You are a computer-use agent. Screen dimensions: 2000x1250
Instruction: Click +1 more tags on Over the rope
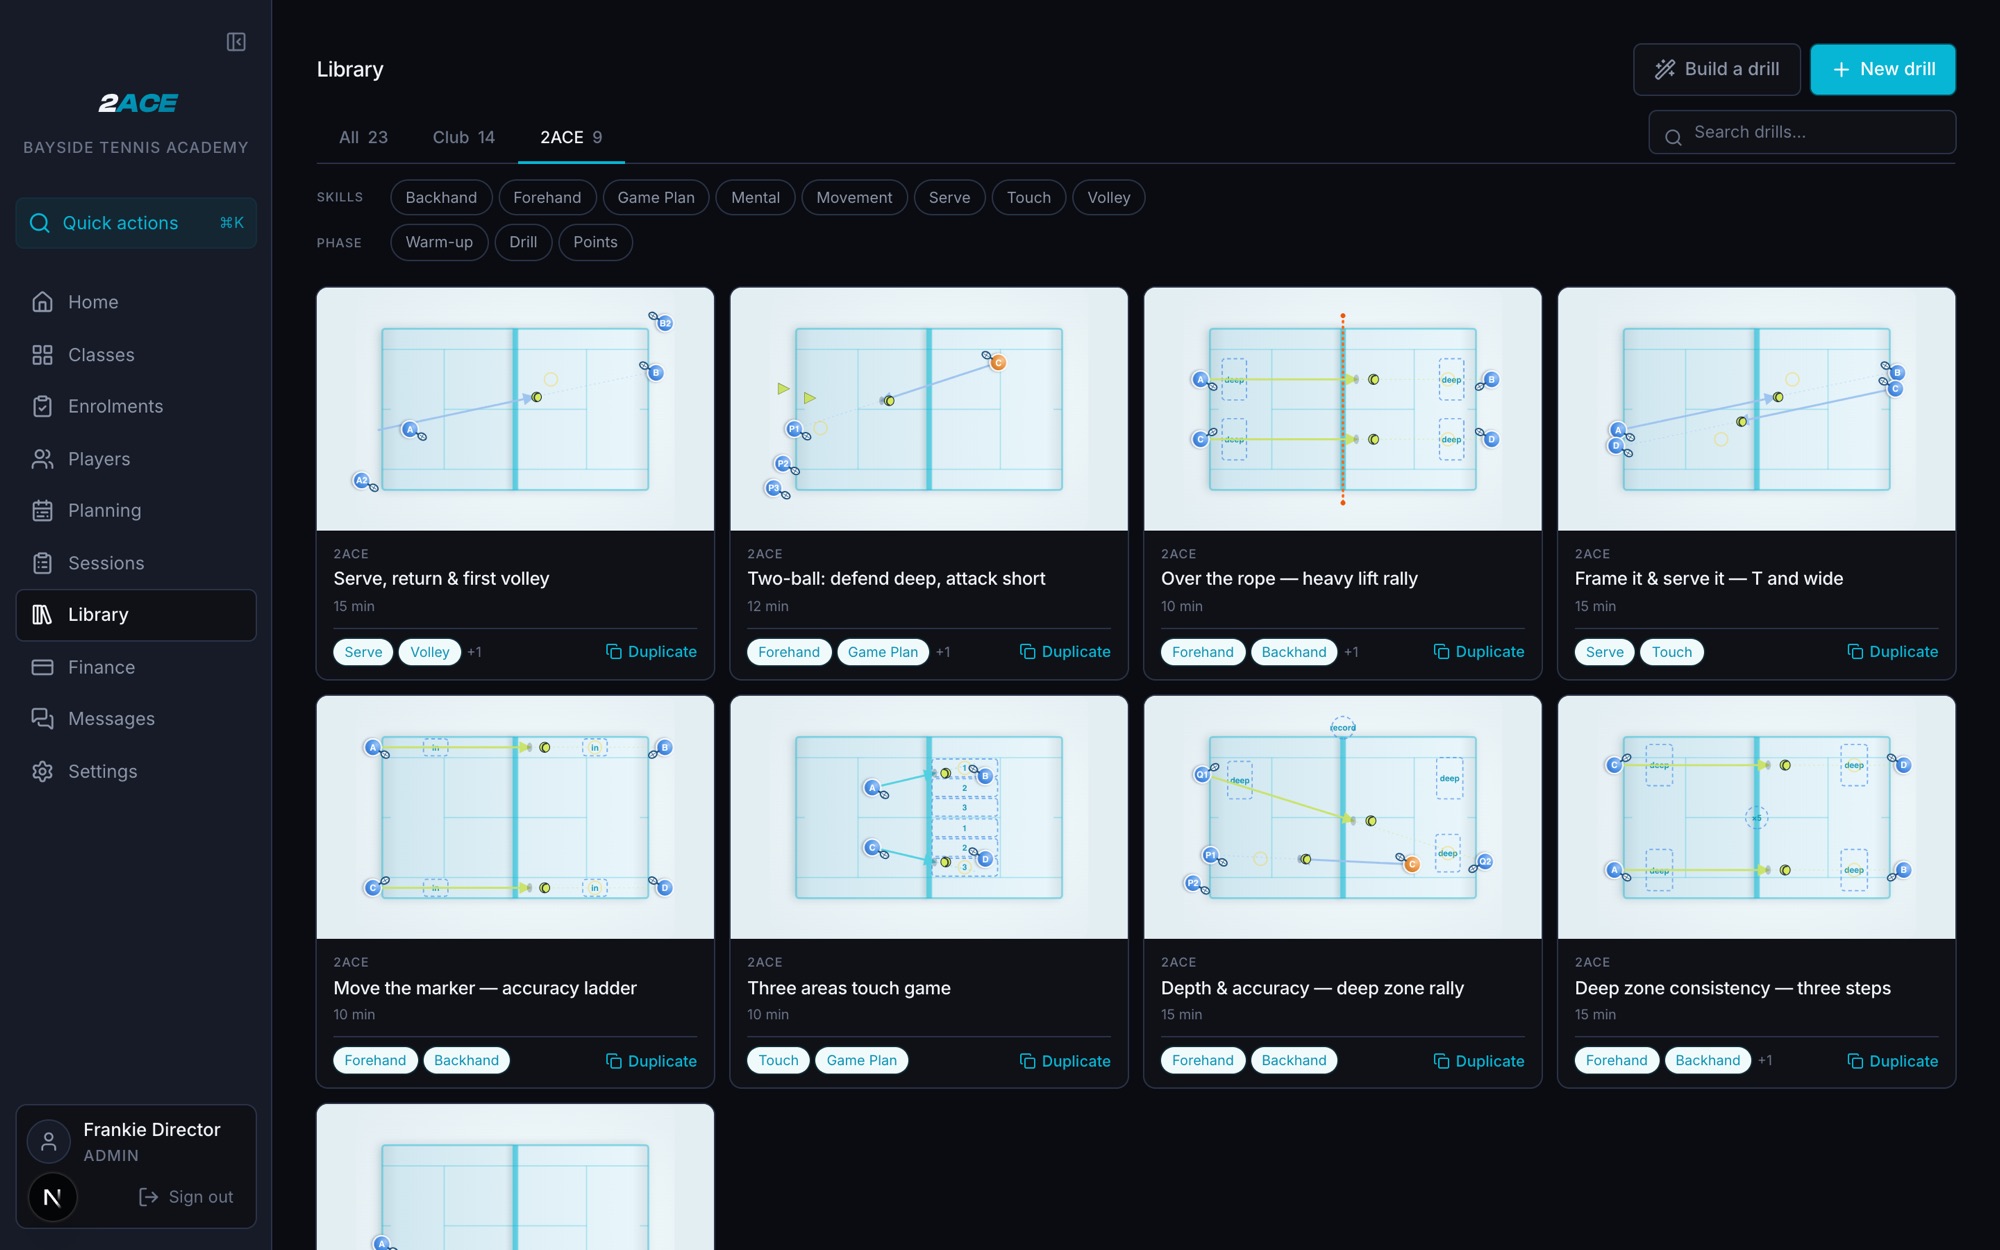click(x=1351, y=652)
